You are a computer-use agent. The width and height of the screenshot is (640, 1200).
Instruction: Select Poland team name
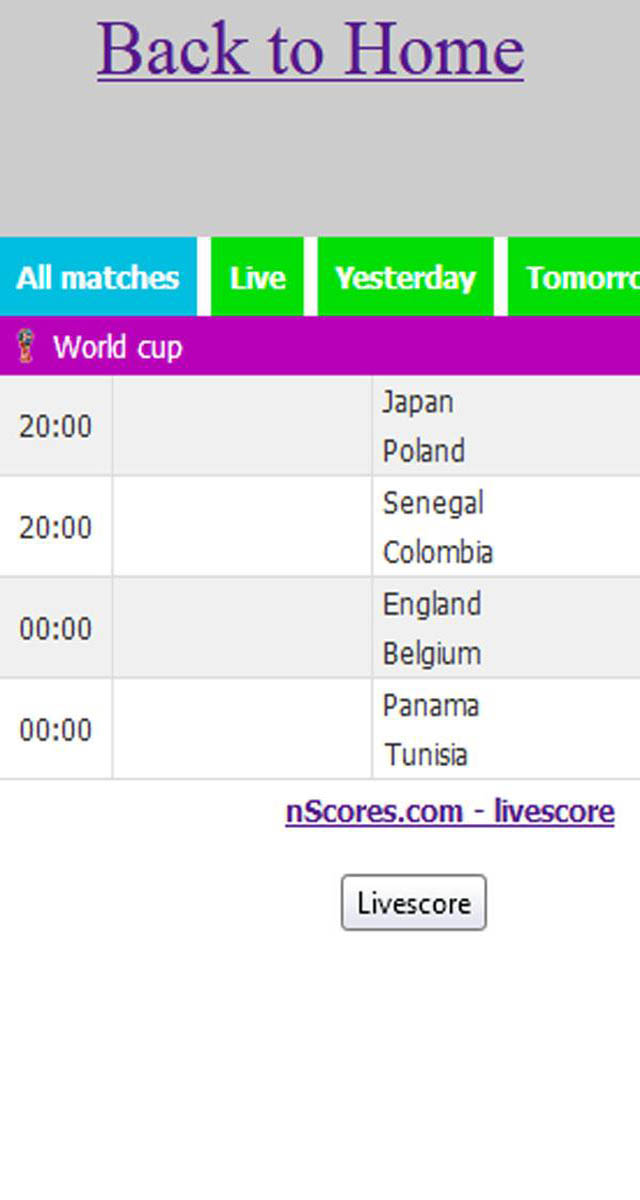pyautogui.click(x=423, y=451)
